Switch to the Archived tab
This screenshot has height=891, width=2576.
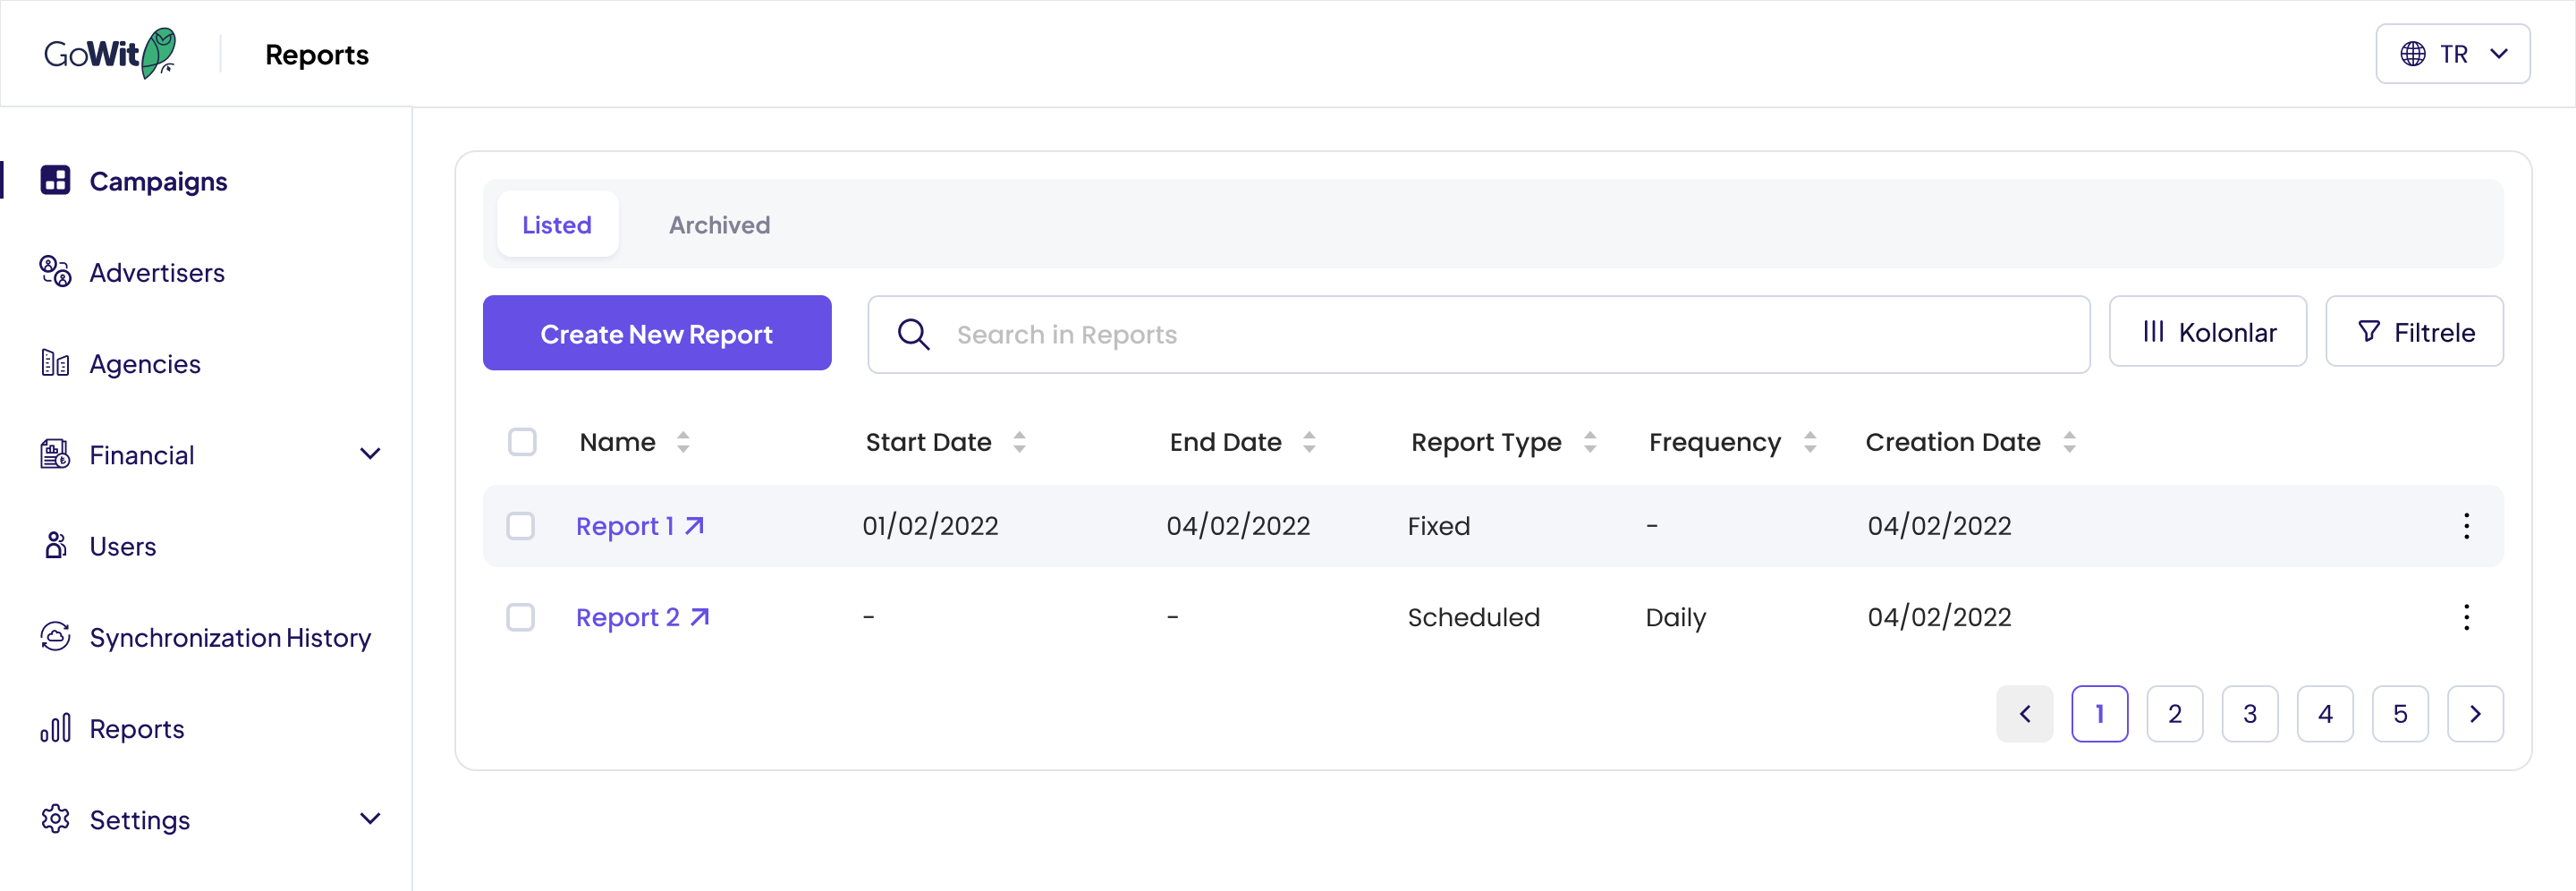pos(719,225)
